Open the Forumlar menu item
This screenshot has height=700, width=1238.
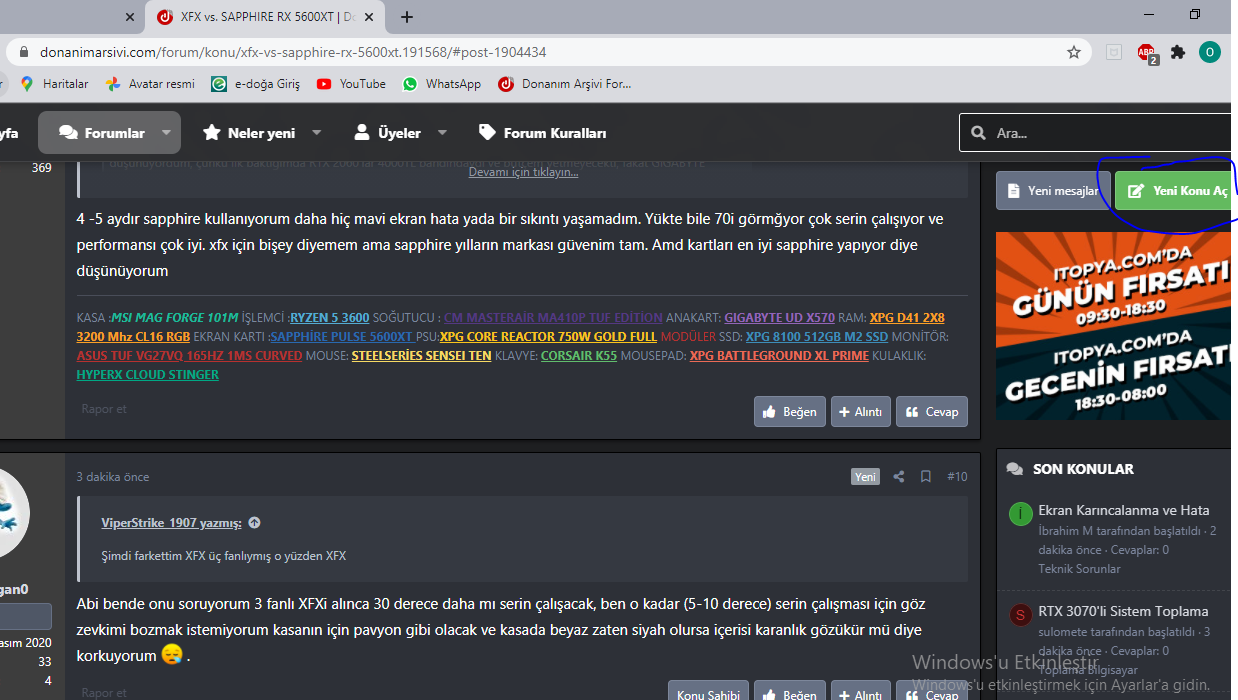pyautogui.click(x=102, y=132)
